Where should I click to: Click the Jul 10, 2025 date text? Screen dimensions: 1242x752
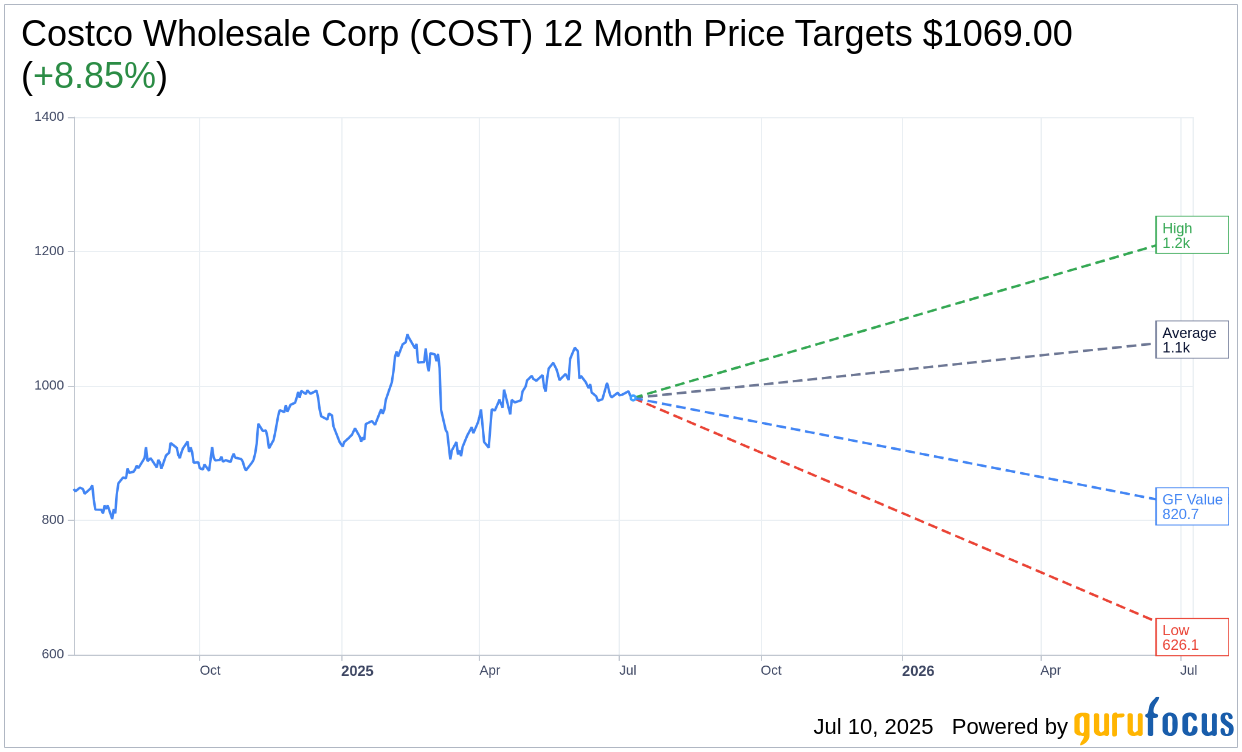point(873,727)
